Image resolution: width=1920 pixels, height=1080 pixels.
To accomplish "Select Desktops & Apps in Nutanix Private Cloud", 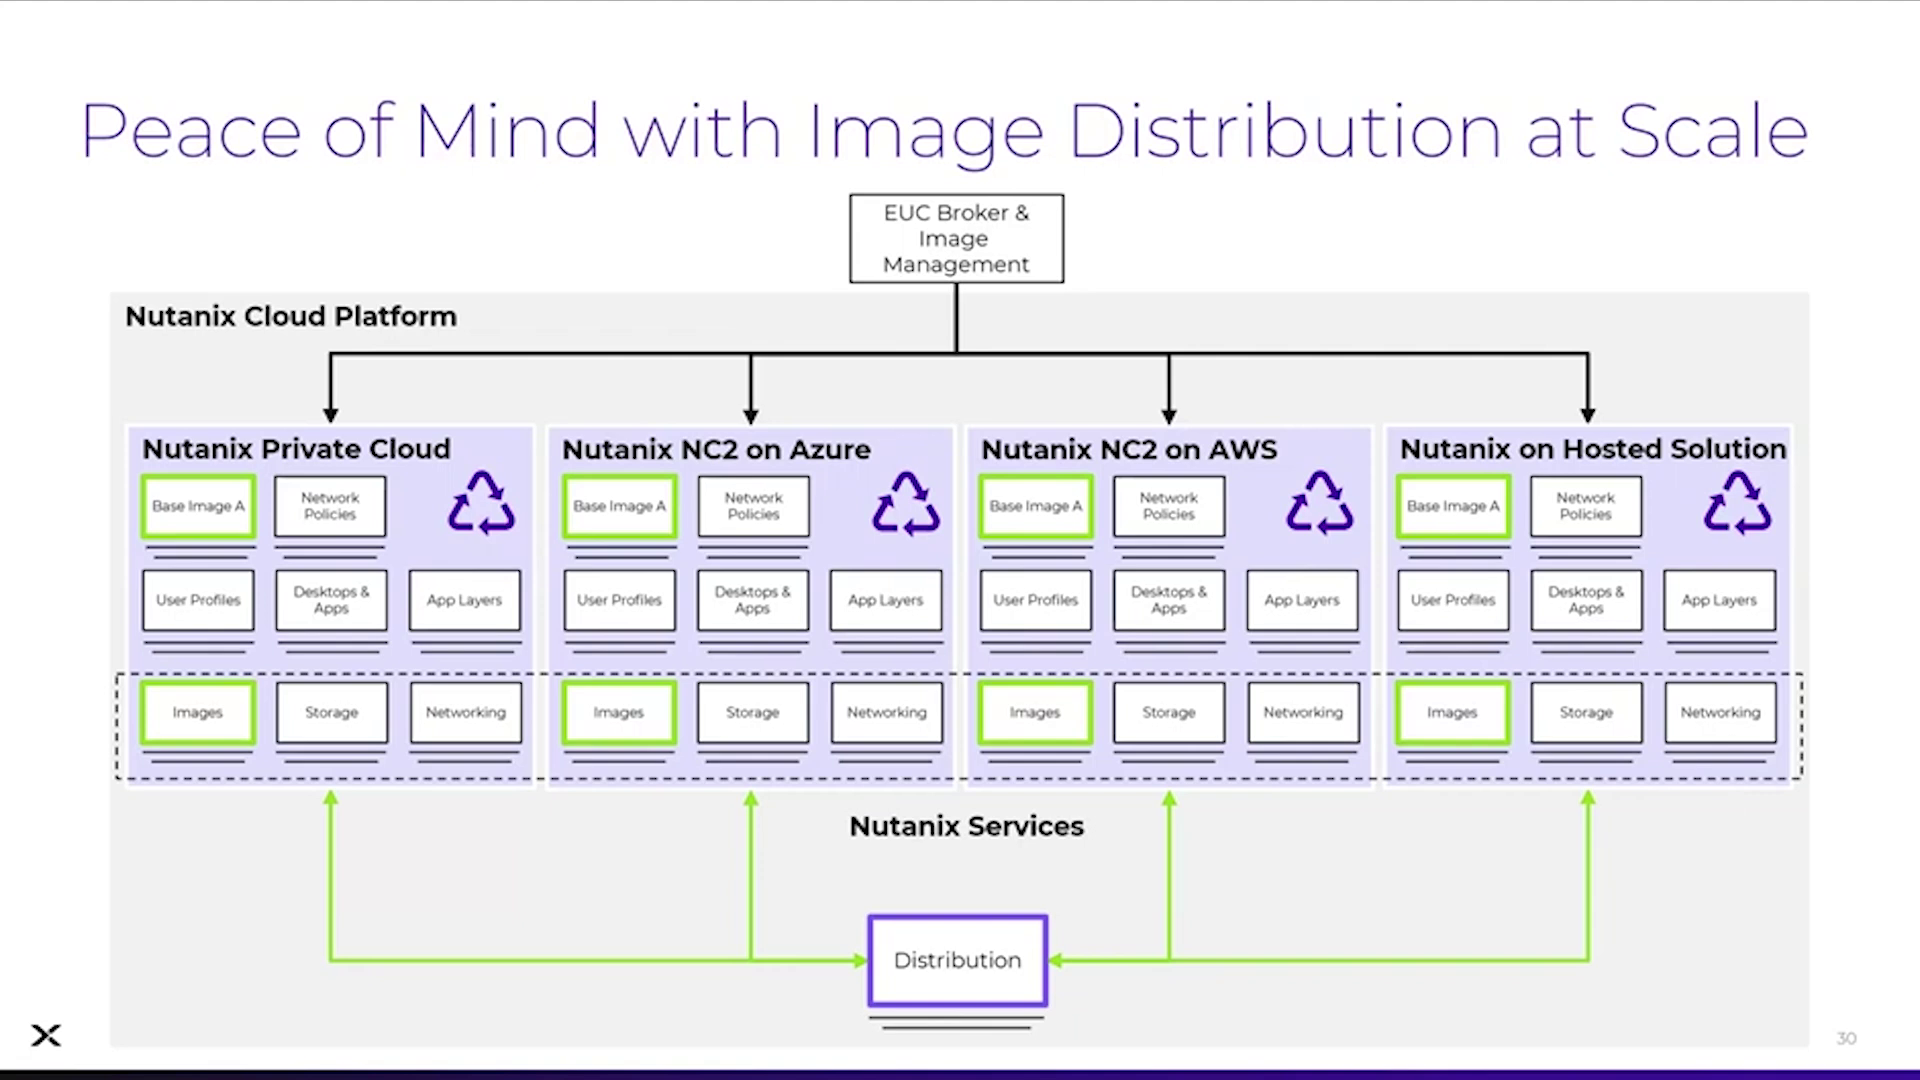I will click(331, 600).
